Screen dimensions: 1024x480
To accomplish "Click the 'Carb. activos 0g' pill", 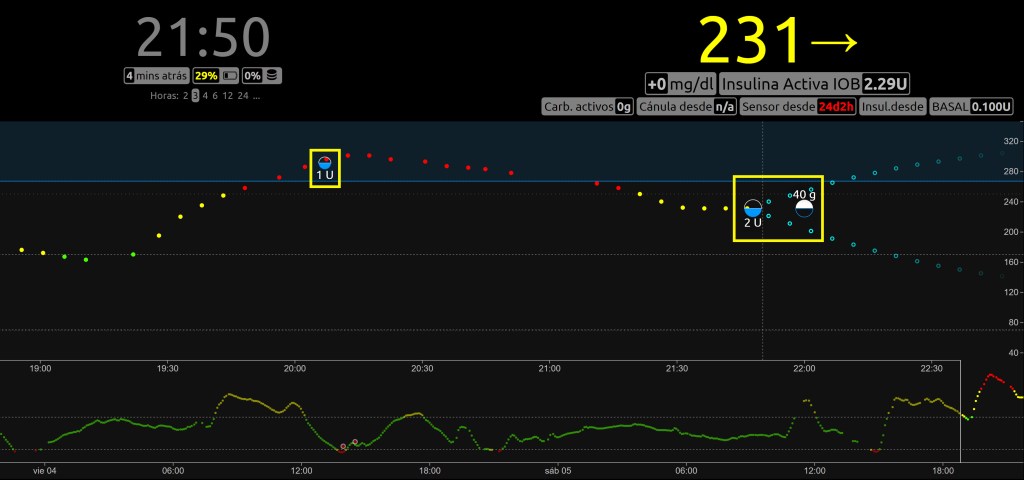I will 588,106.
